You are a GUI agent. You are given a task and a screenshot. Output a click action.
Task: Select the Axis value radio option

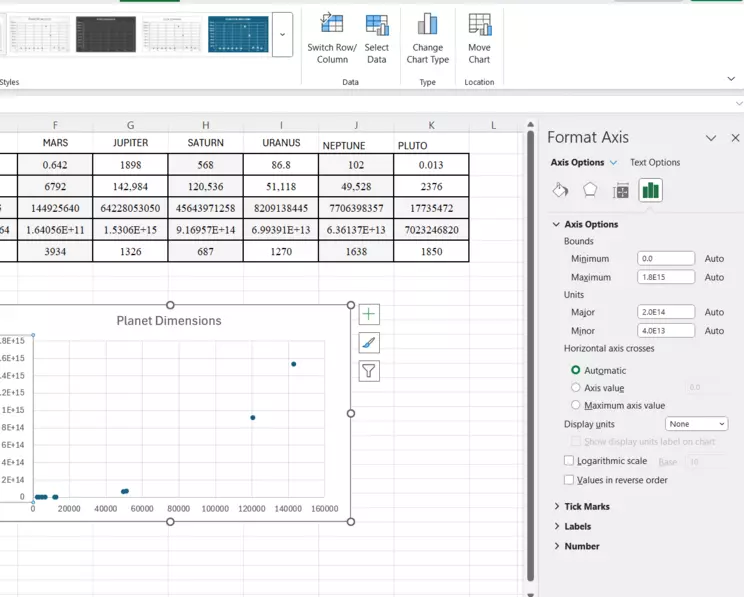(576, 388)
